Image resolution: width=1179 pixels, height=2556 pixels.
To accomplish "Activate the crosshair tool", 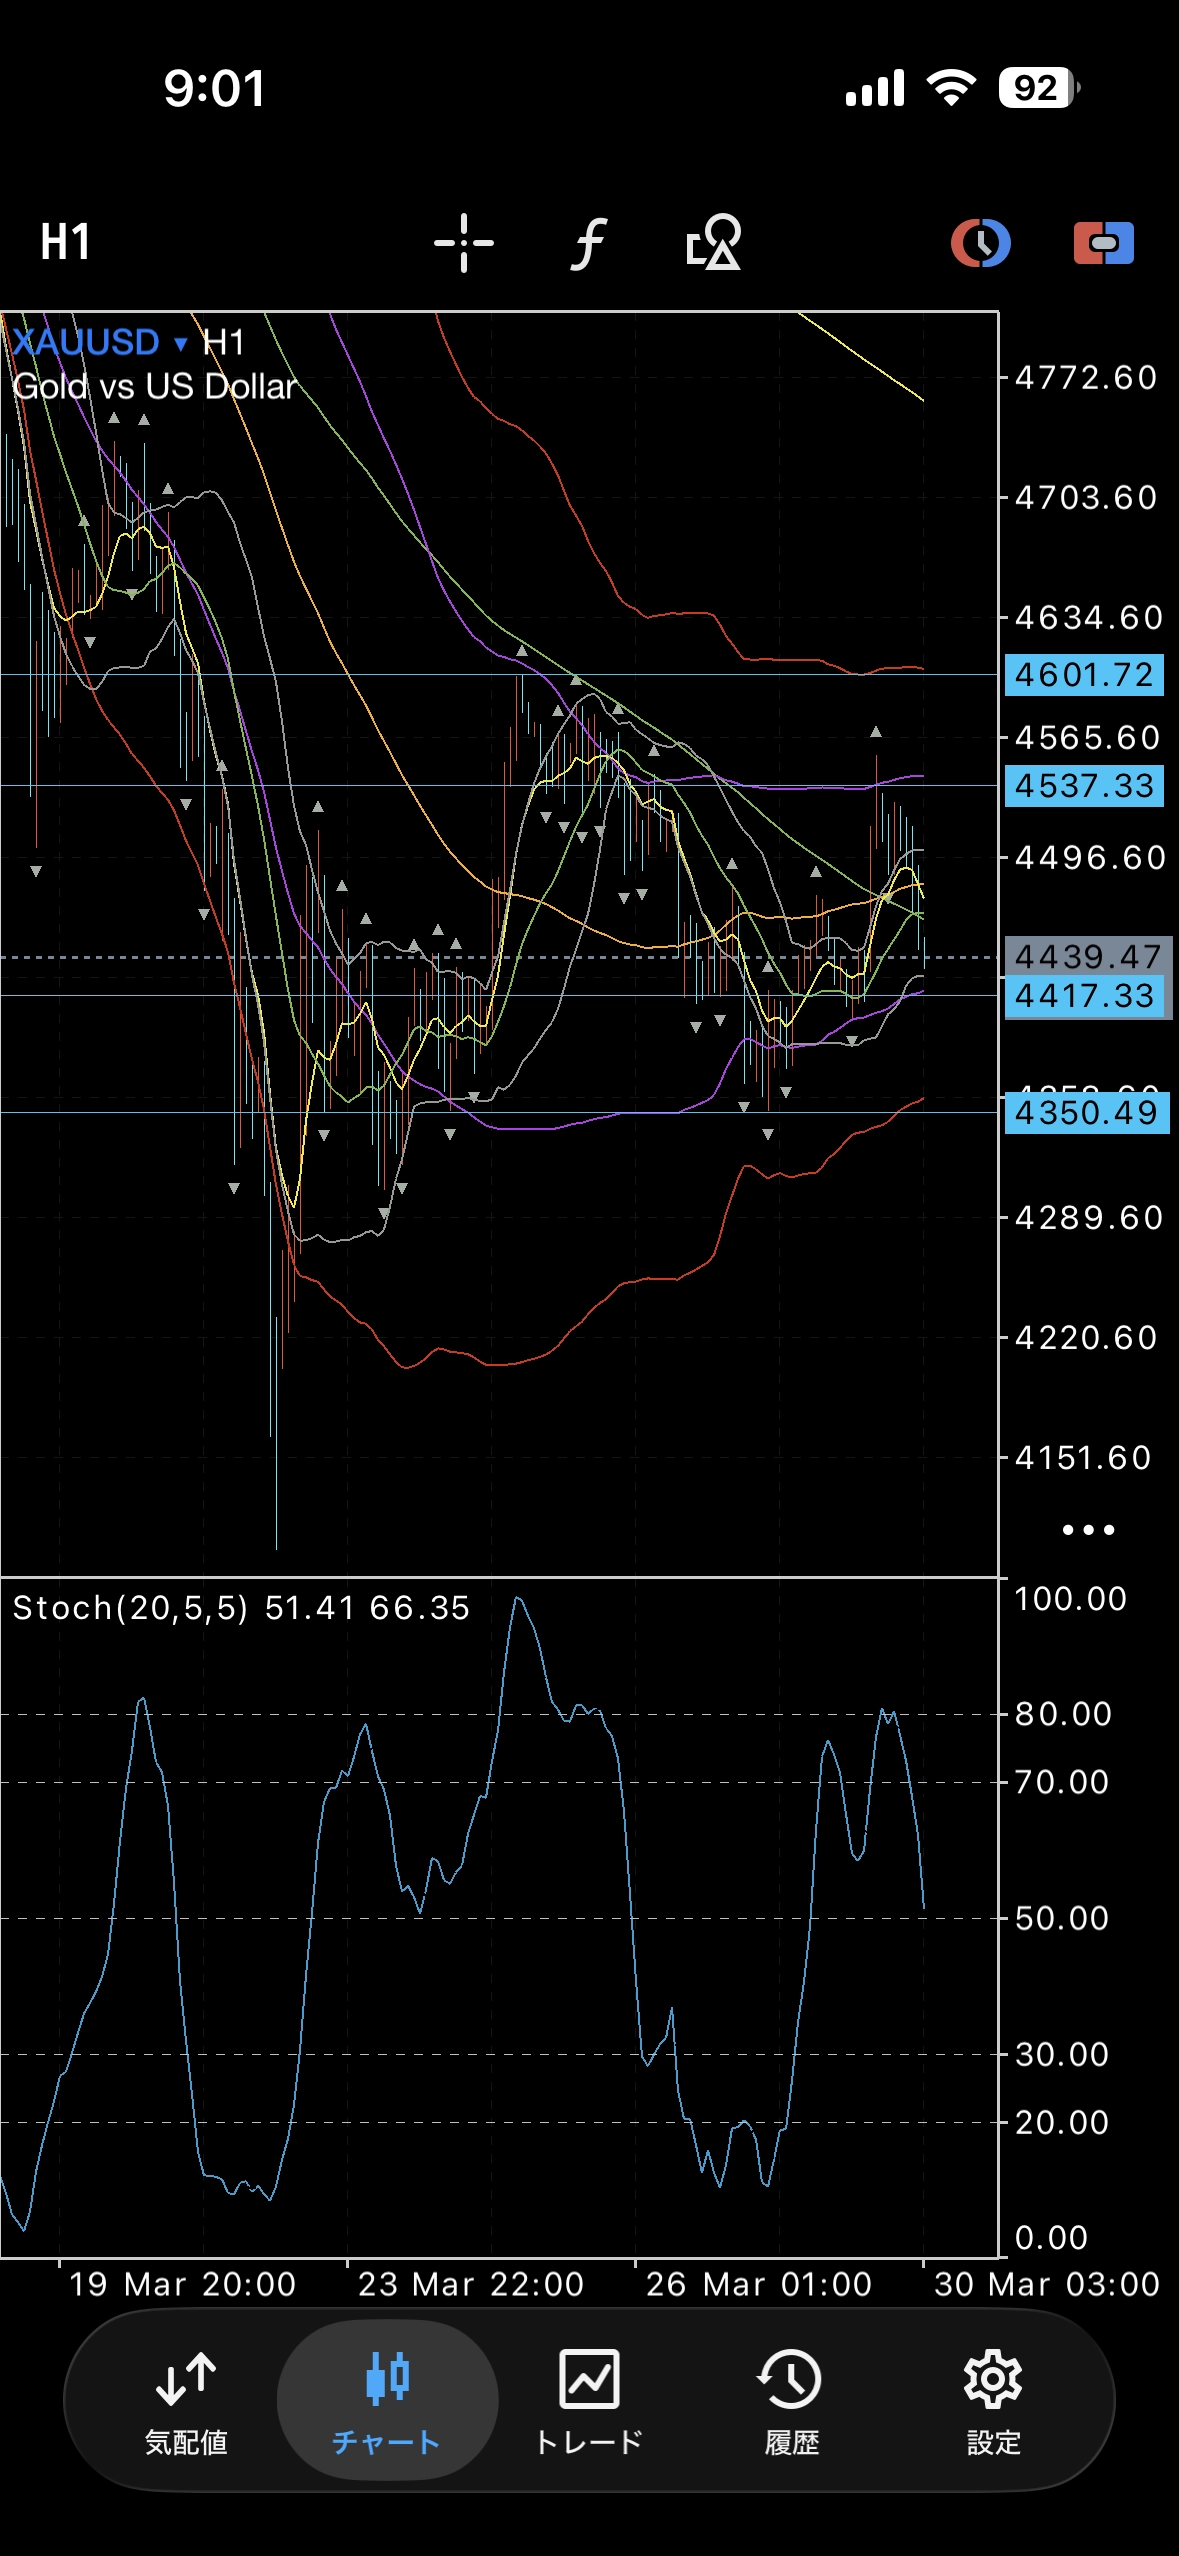I will [x=463, y=243].
